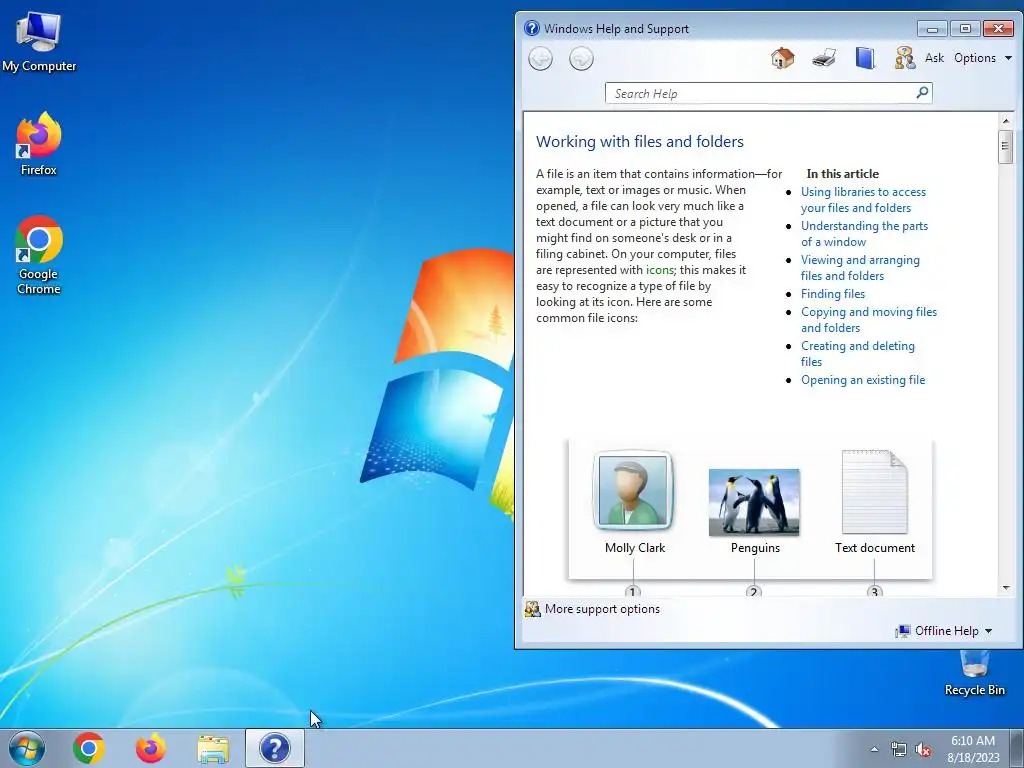Viewport: 1024px width, 768px height.
Task: Click the 'In this article' heading text
Action: tap(842, 174)
